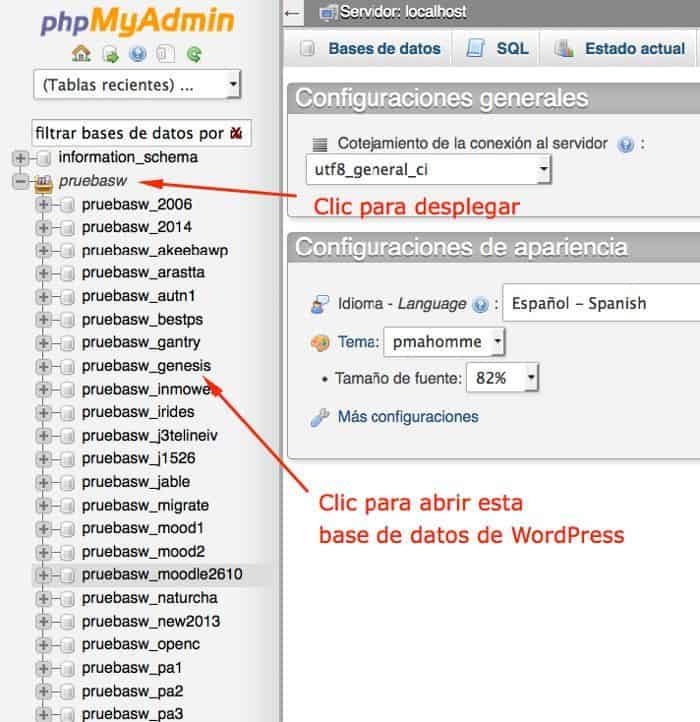Screen dimensions: 700x722
Task: Click the Home icon under phpMyAdmin logo
Action: pyautogui.click(x=82, y=54)
